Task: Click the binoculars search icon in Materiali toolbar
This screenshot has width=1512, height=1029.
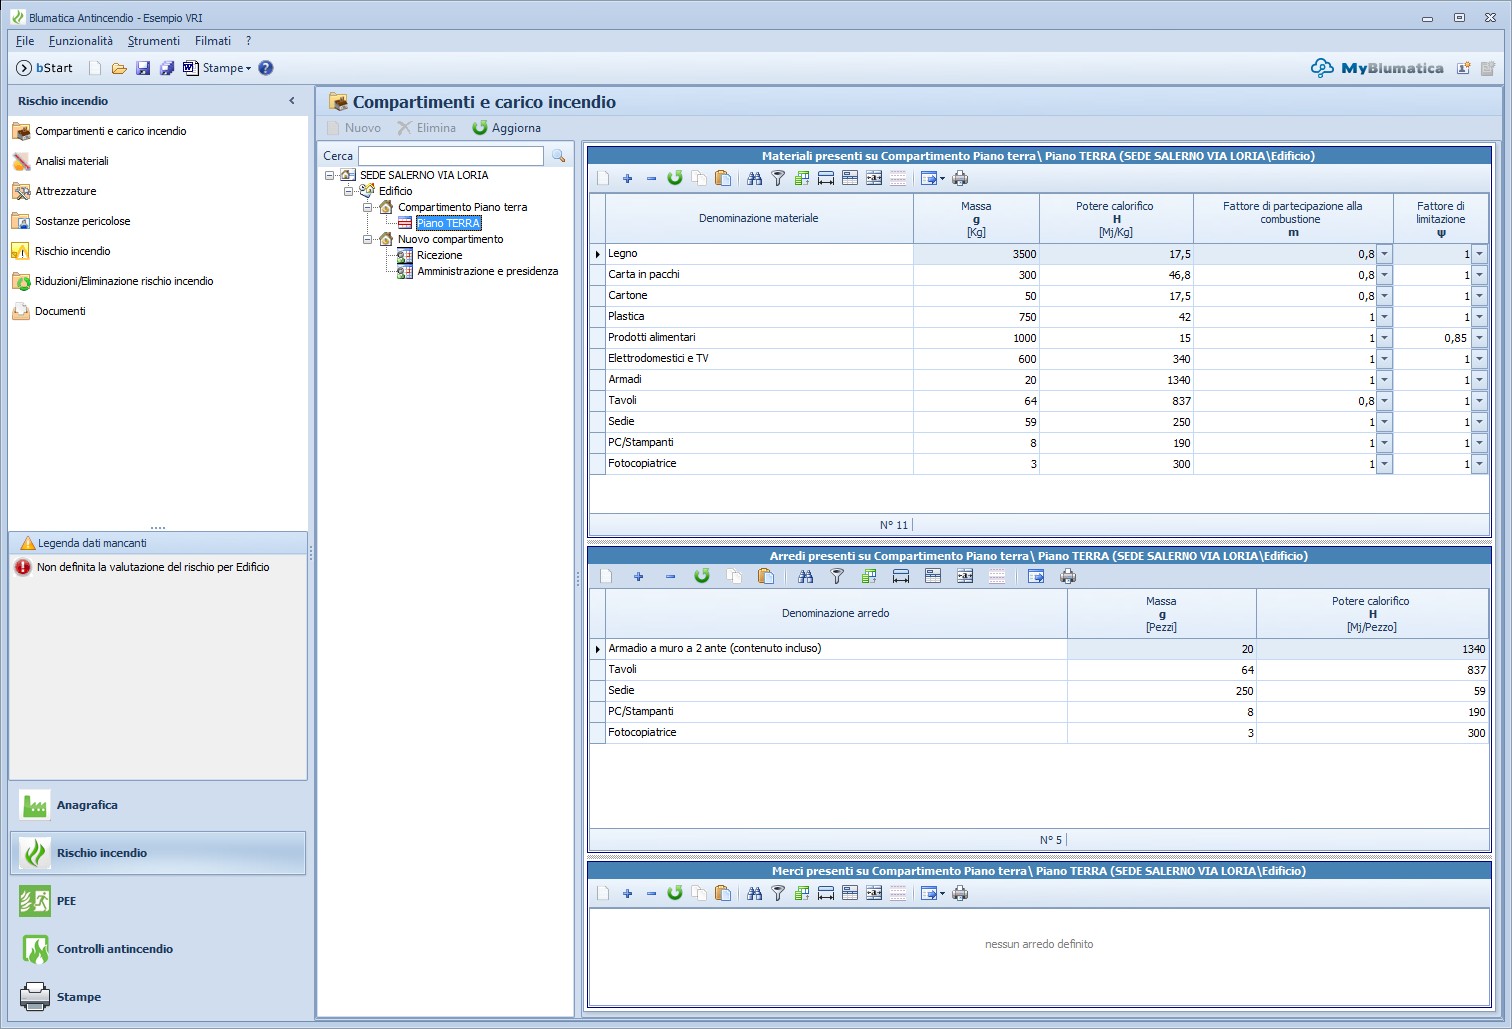Action: [755, 179]
